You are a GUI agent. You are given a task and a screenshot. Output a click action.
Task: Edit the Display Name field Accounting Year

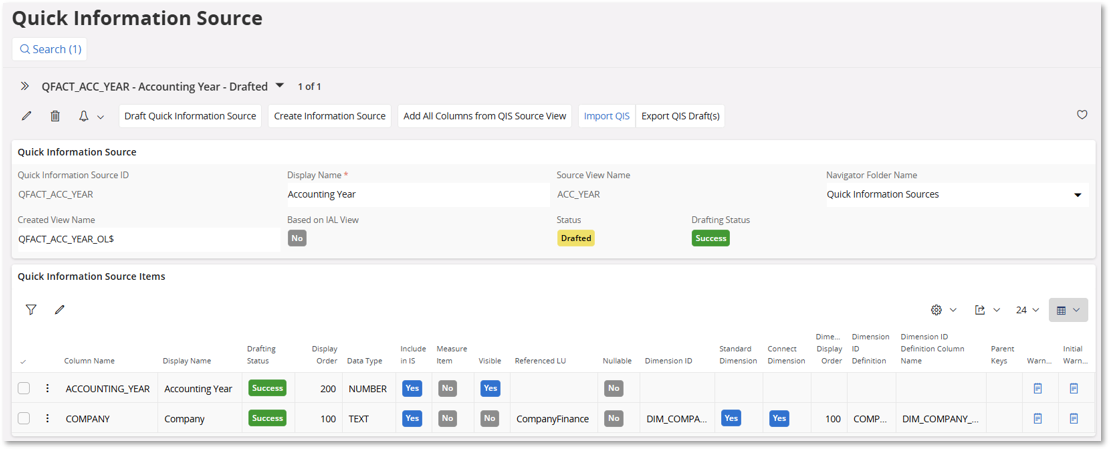tap(416, 194)
